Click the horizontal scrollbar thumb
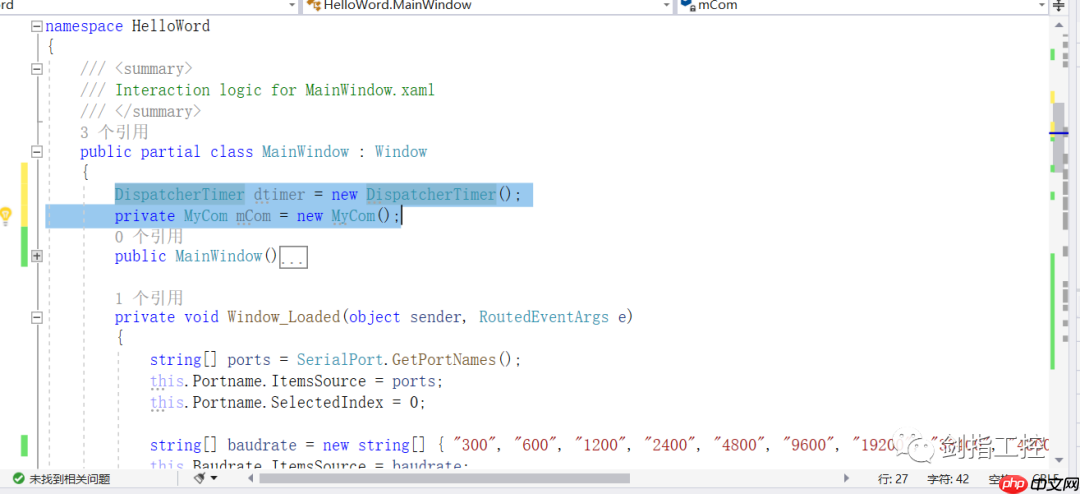This screenshot has height=494, width=1080. pyautogui.click(x=444, y=478)
